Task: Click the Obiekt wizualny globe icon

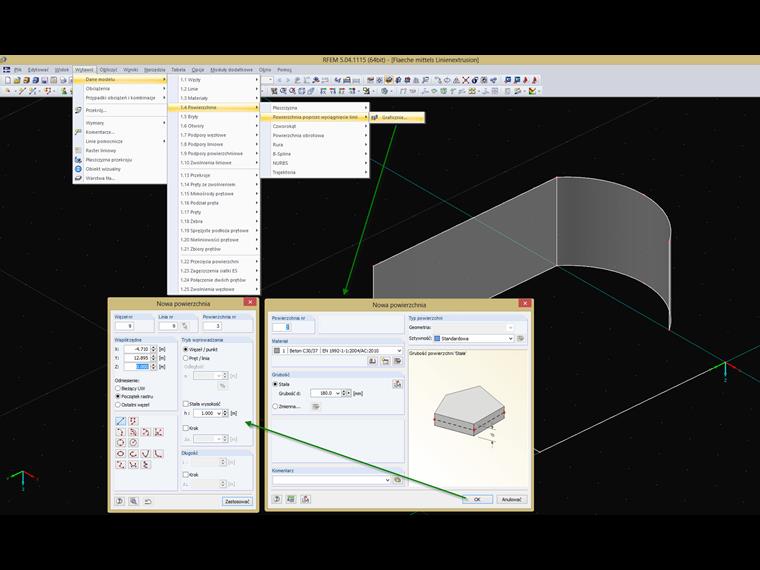Action: (x=78, y=169)
